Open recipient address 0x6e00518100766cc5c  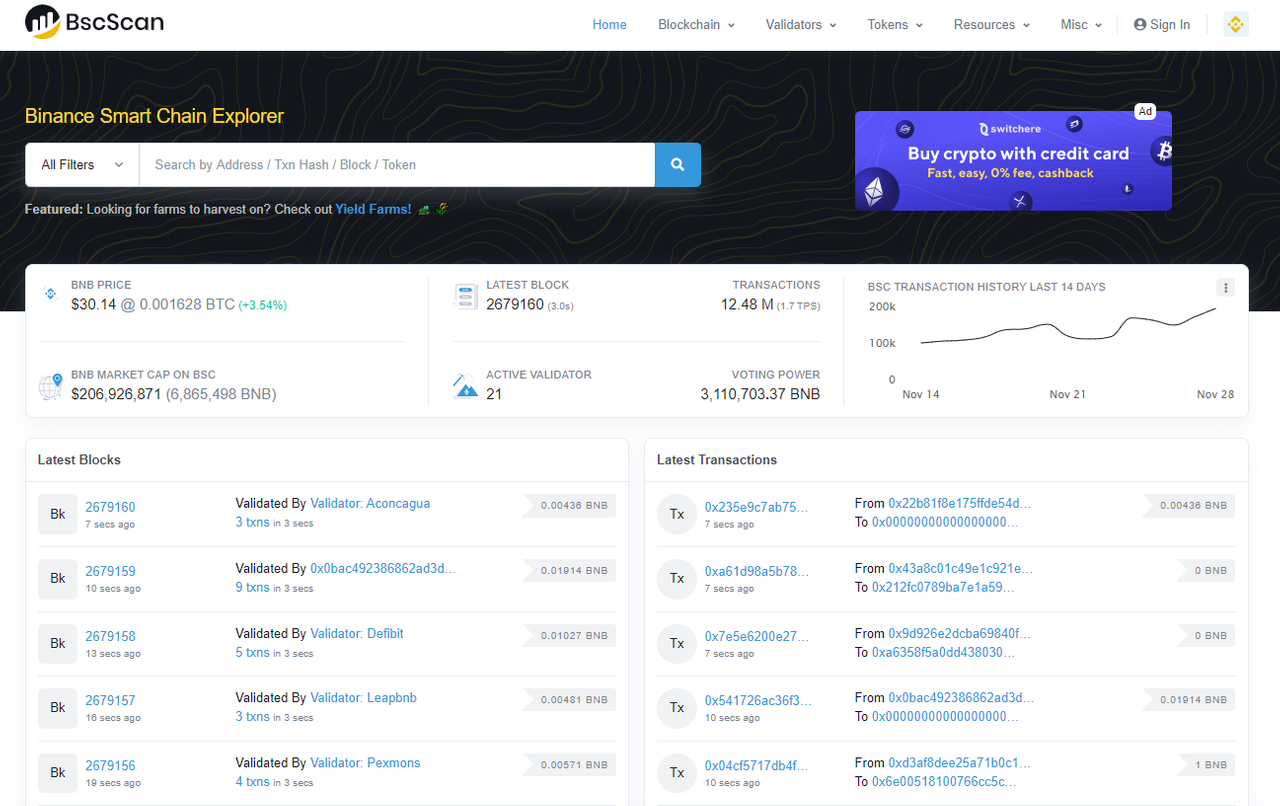[944, 781]
